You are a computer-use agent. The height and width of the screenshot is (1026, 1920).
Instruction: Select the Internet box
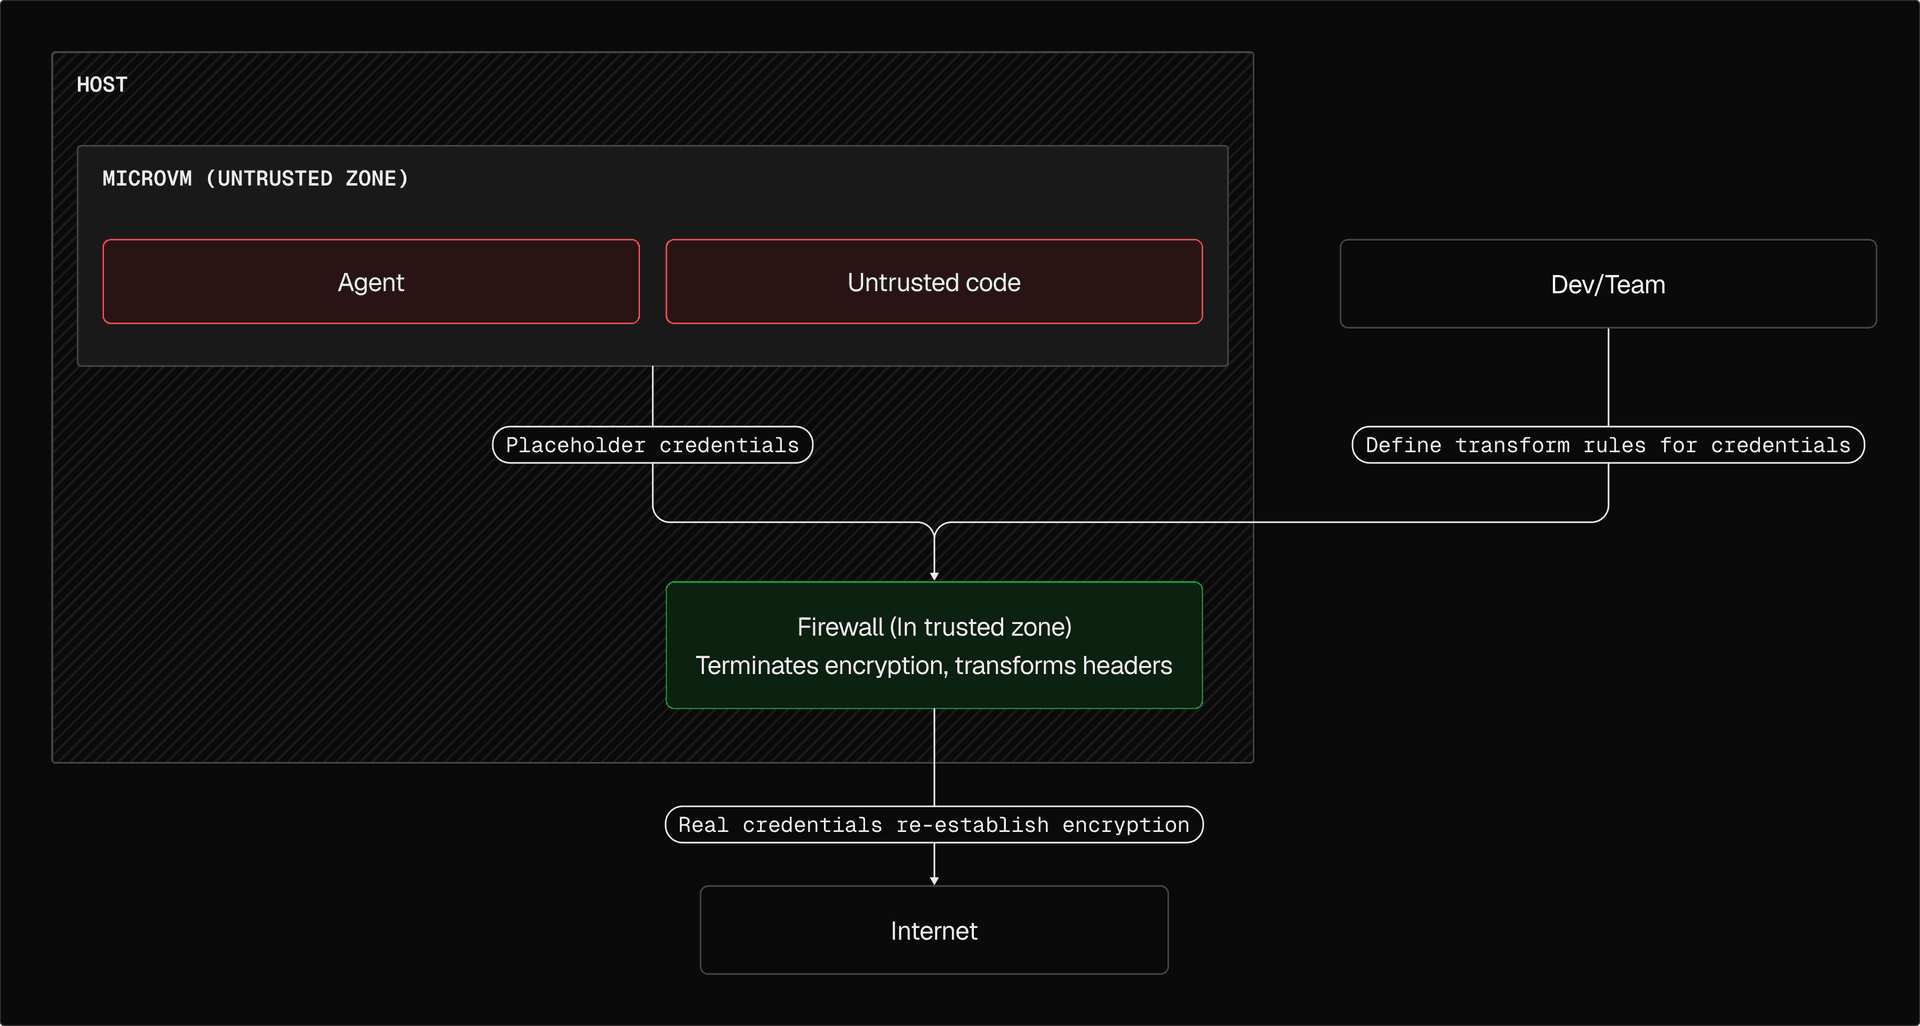coord(933,930)
